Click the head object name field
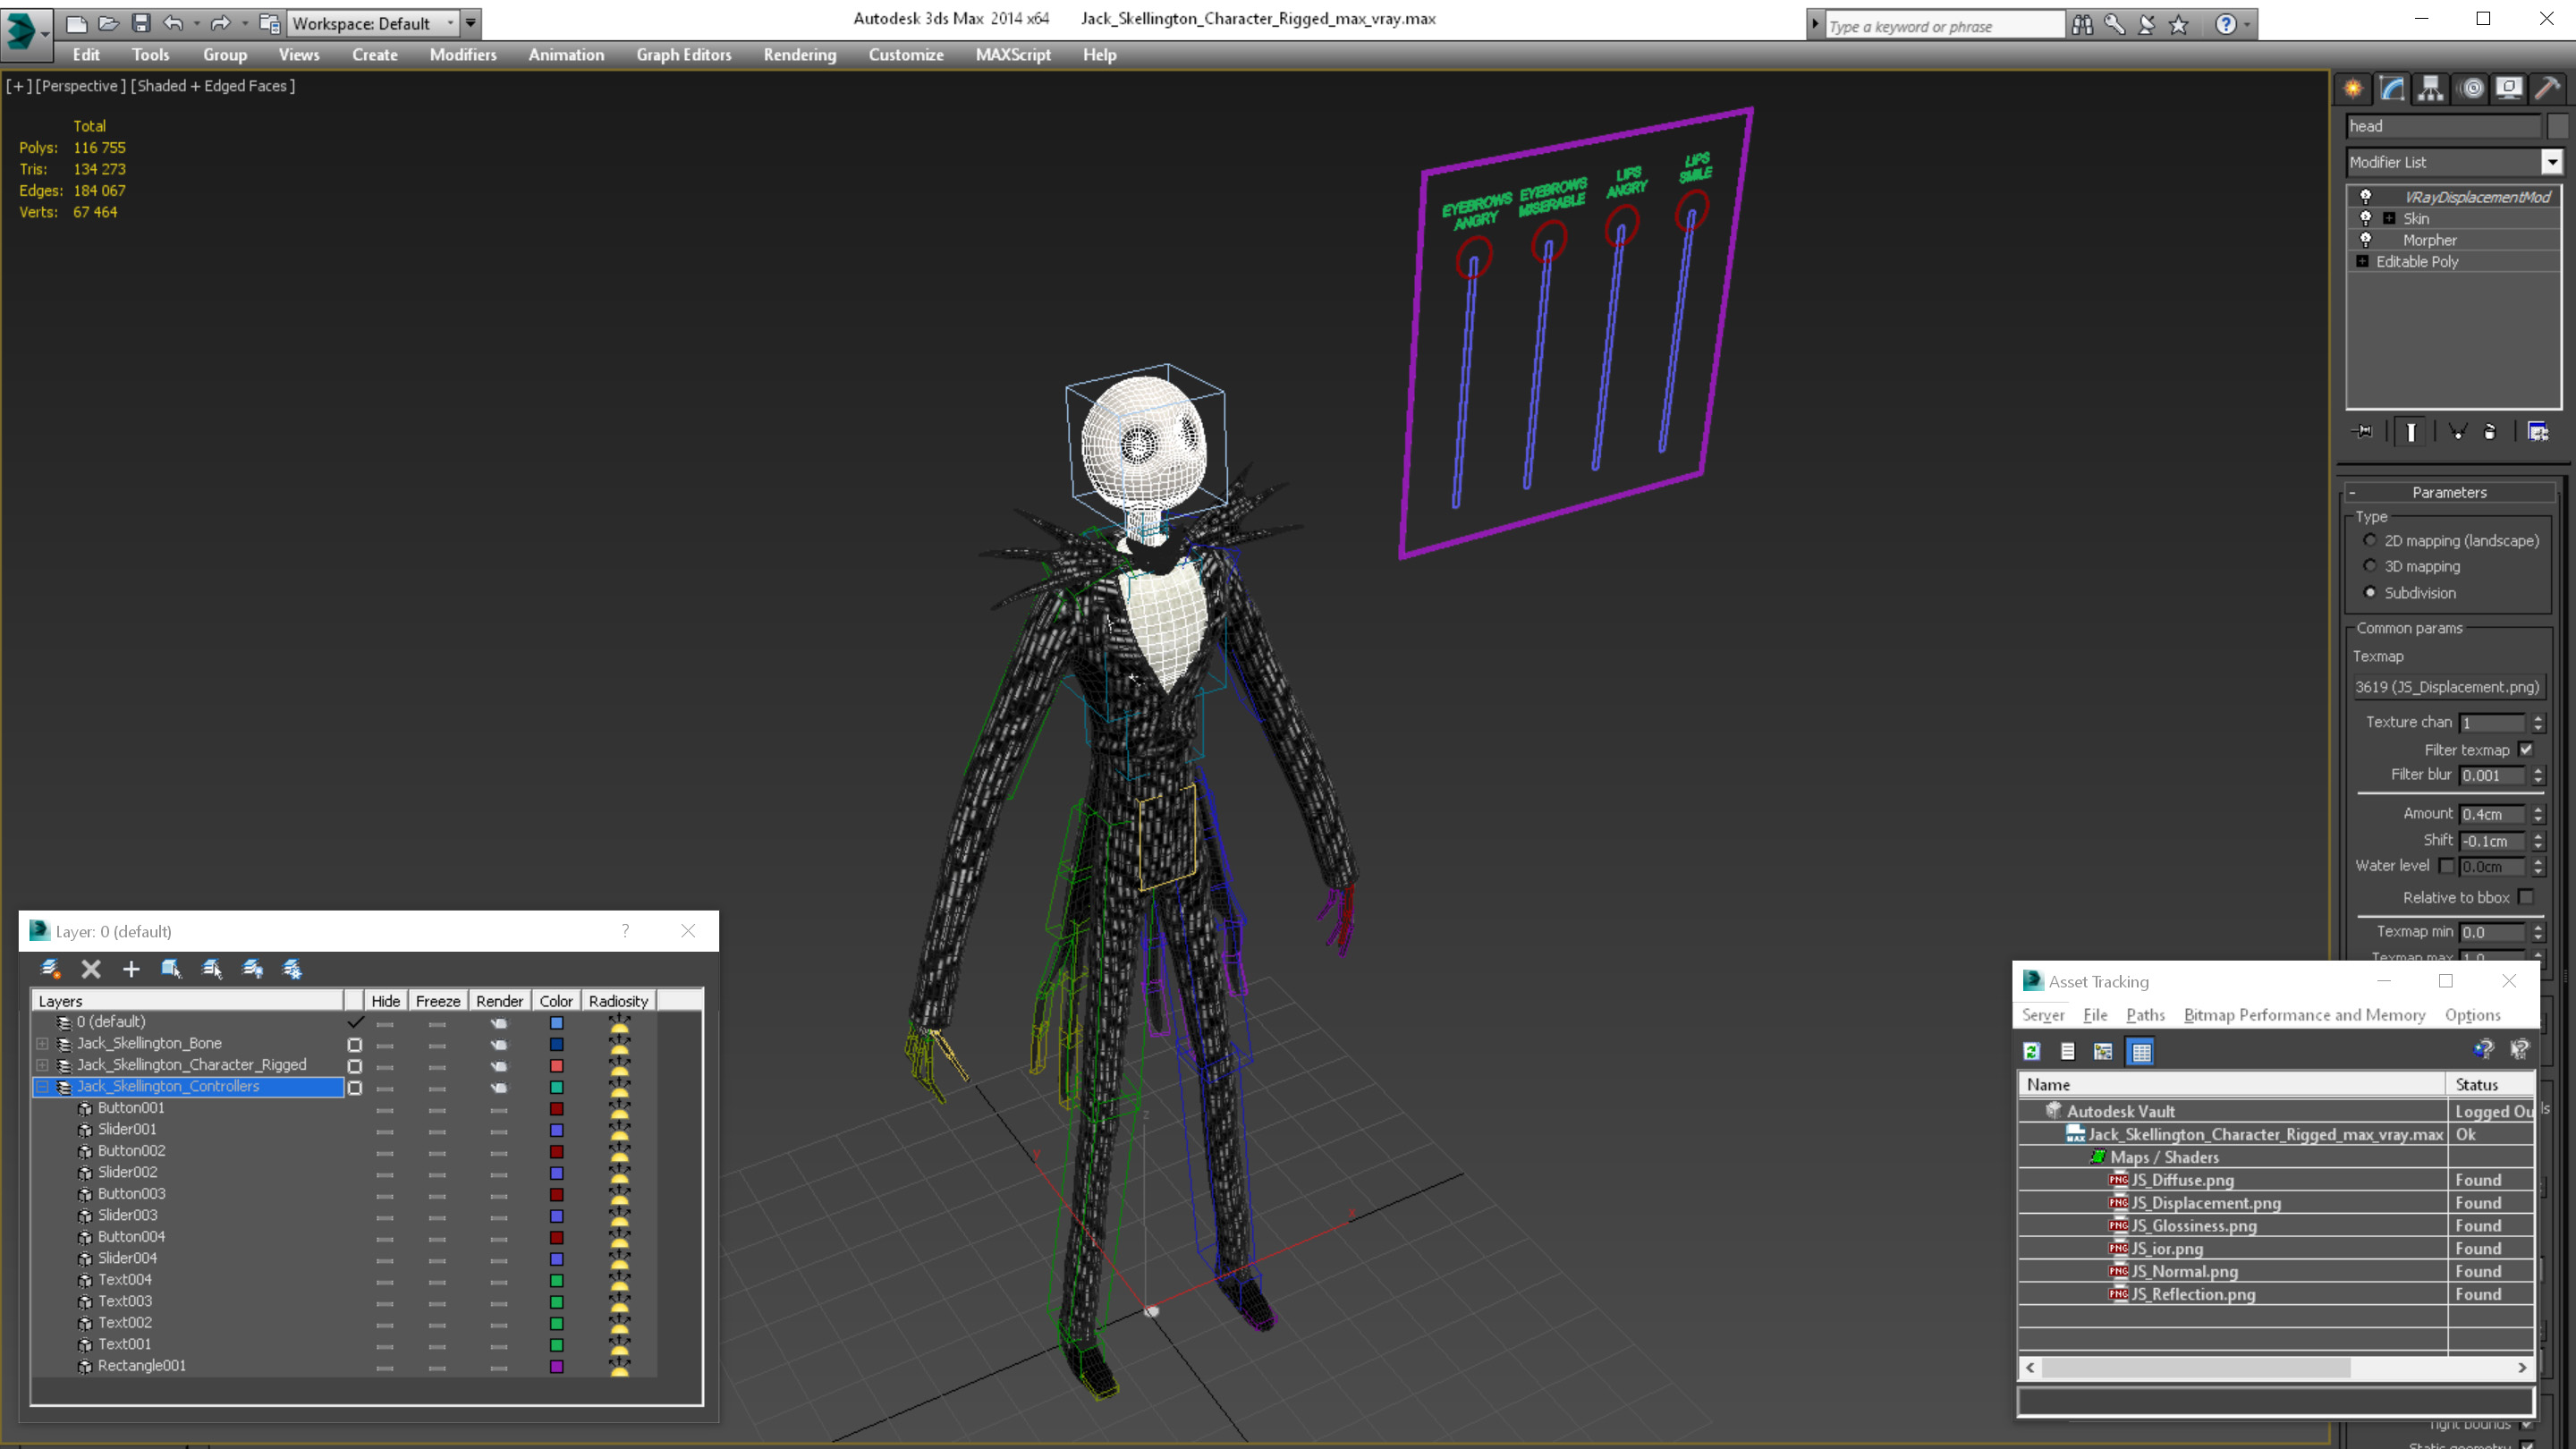 (x=2443, y=126)
